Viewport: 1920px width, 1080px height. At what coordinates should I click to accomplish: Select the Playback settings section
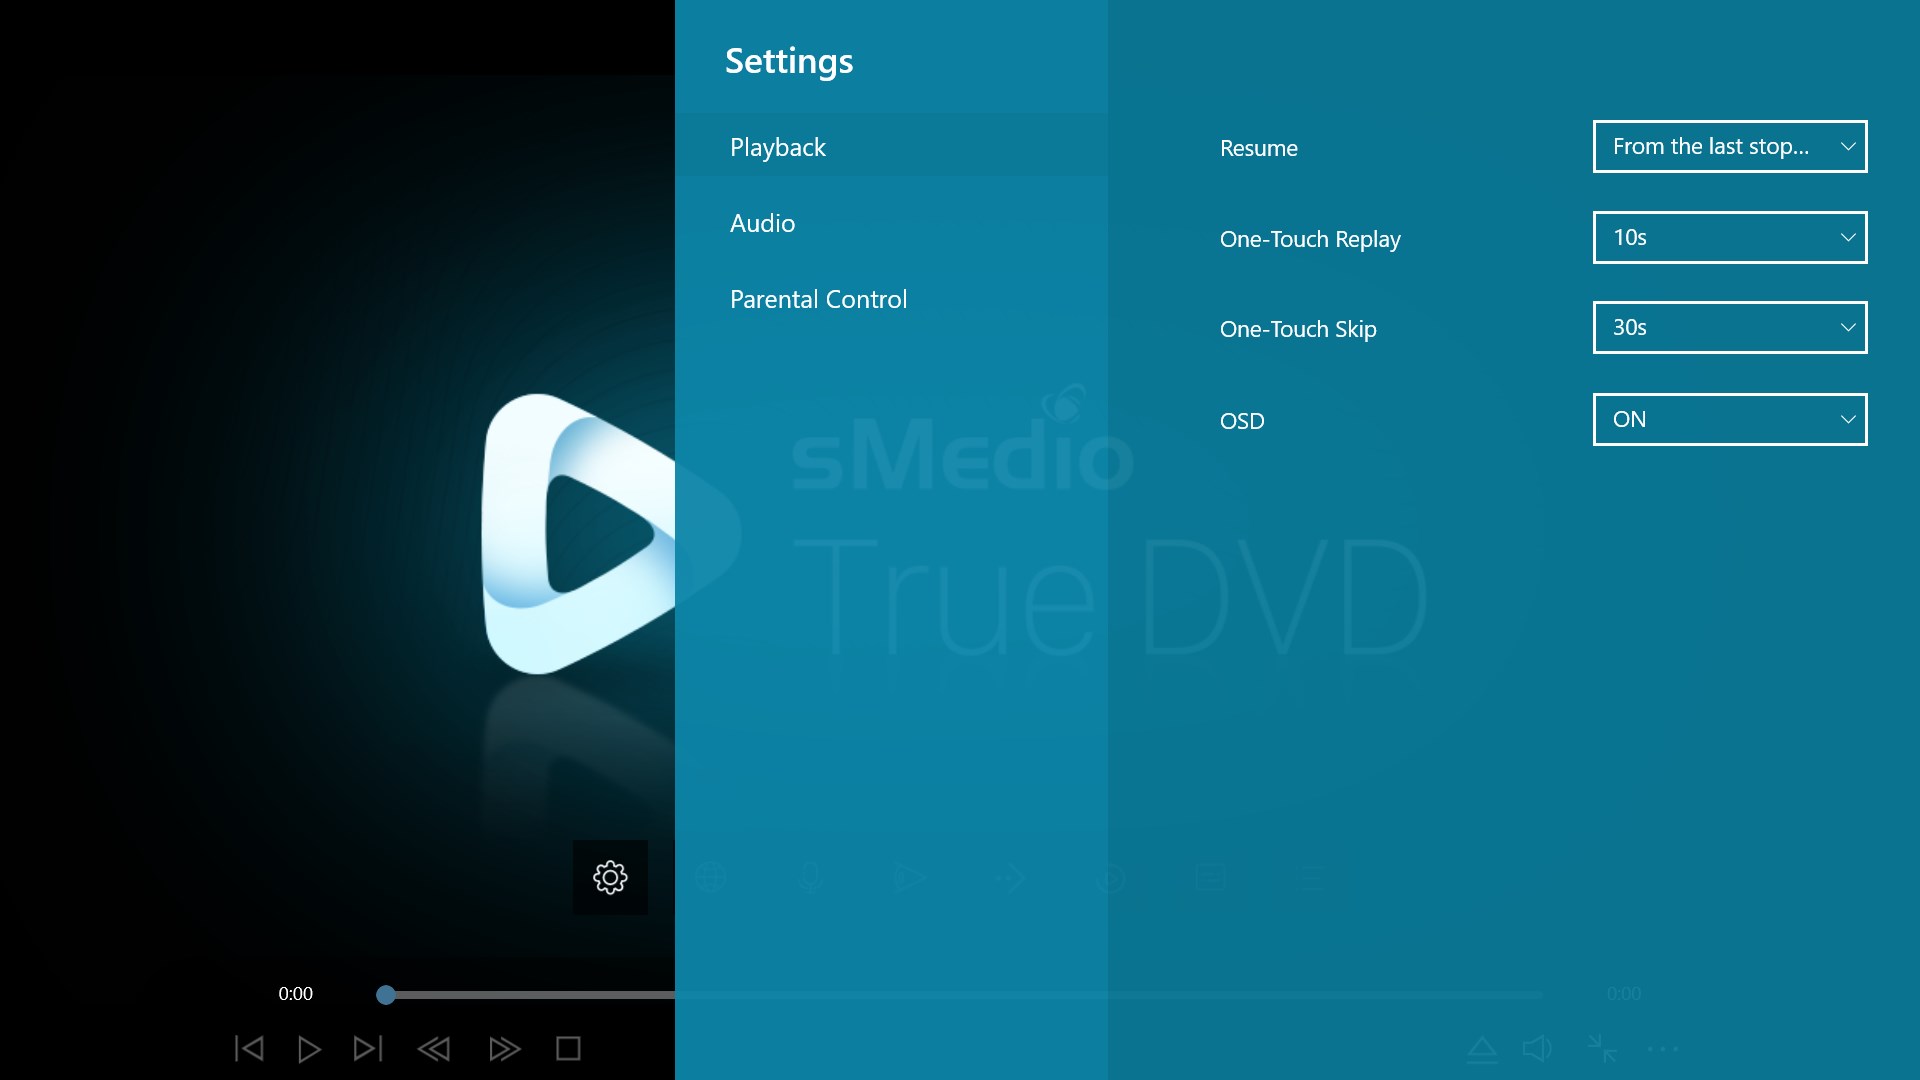coord(777,146)
